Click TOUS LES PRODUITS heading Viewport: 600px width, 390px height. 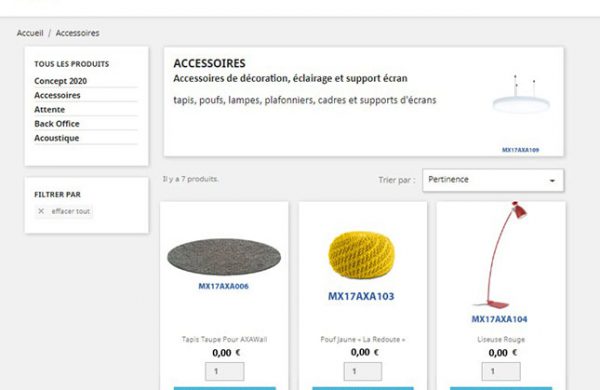72,64
